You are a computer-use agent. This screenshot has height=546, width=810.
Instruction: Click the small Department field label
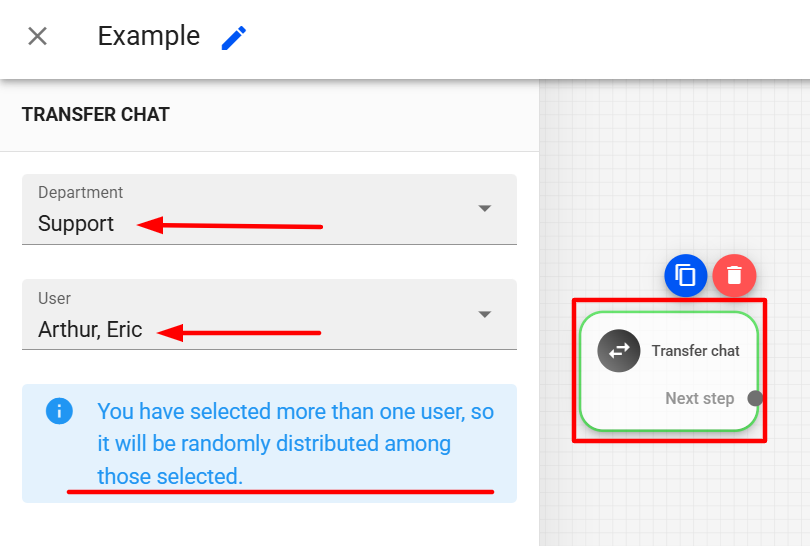coord(81,192)
